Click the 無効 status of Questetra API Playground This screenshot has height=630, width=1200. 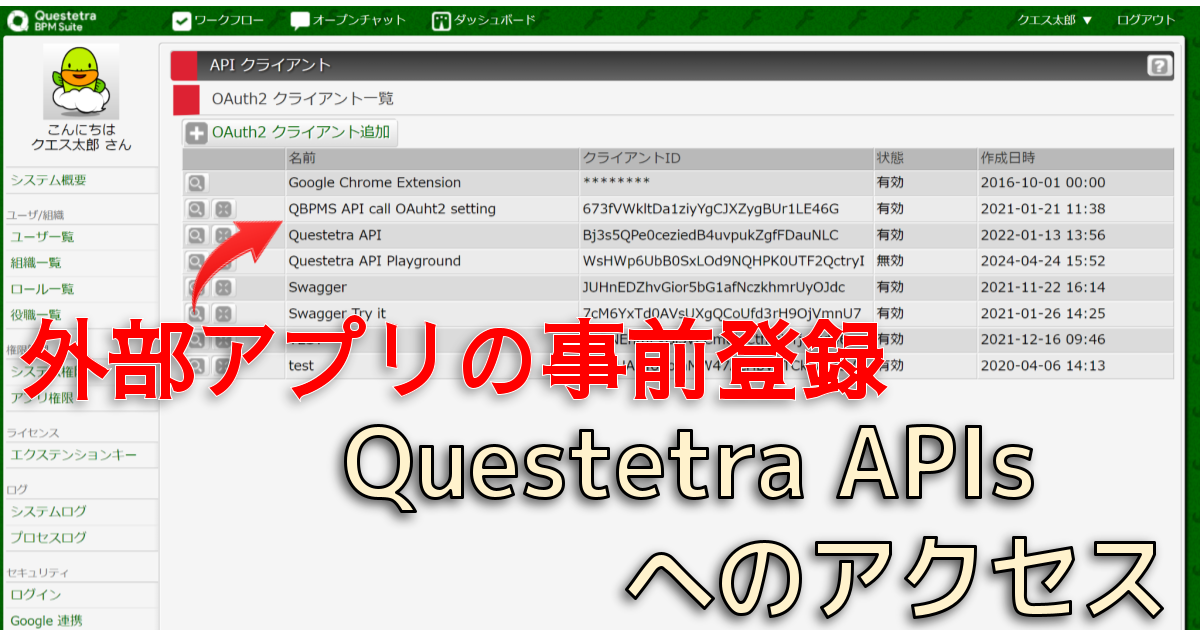pos(890,261)
